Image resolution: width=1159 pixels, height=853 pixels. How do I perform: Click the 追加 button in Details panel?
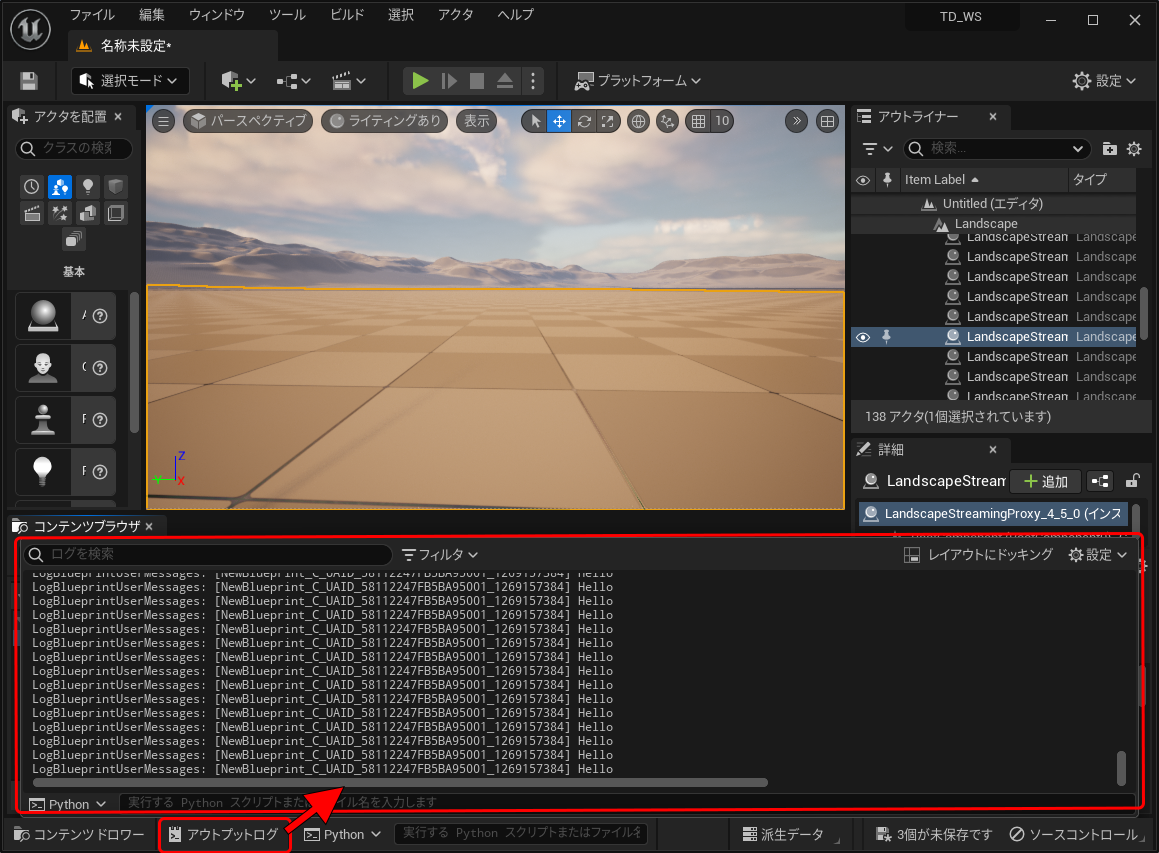1045,481
